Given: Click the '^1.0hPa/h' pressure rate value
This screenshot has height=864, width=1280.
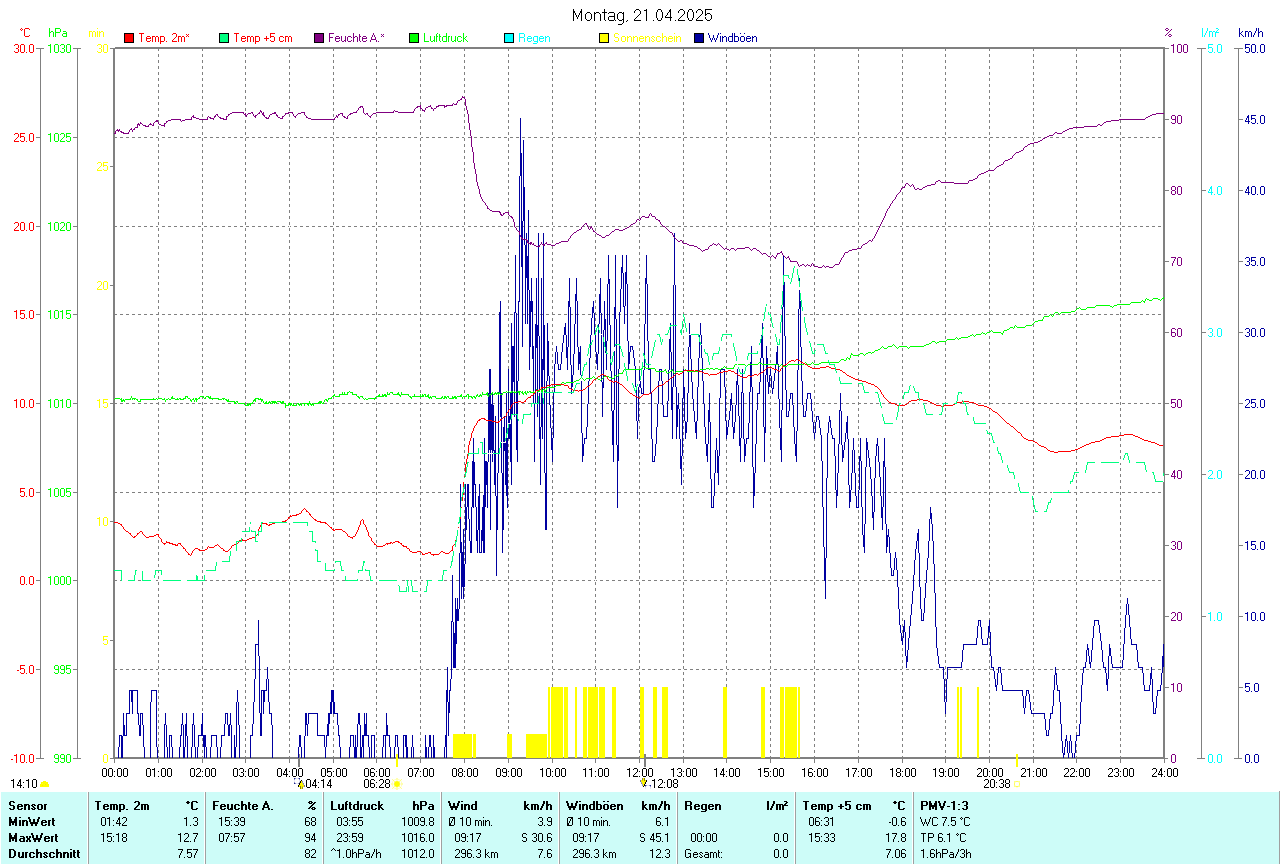Looking at the screenshot, I should 355,853.
